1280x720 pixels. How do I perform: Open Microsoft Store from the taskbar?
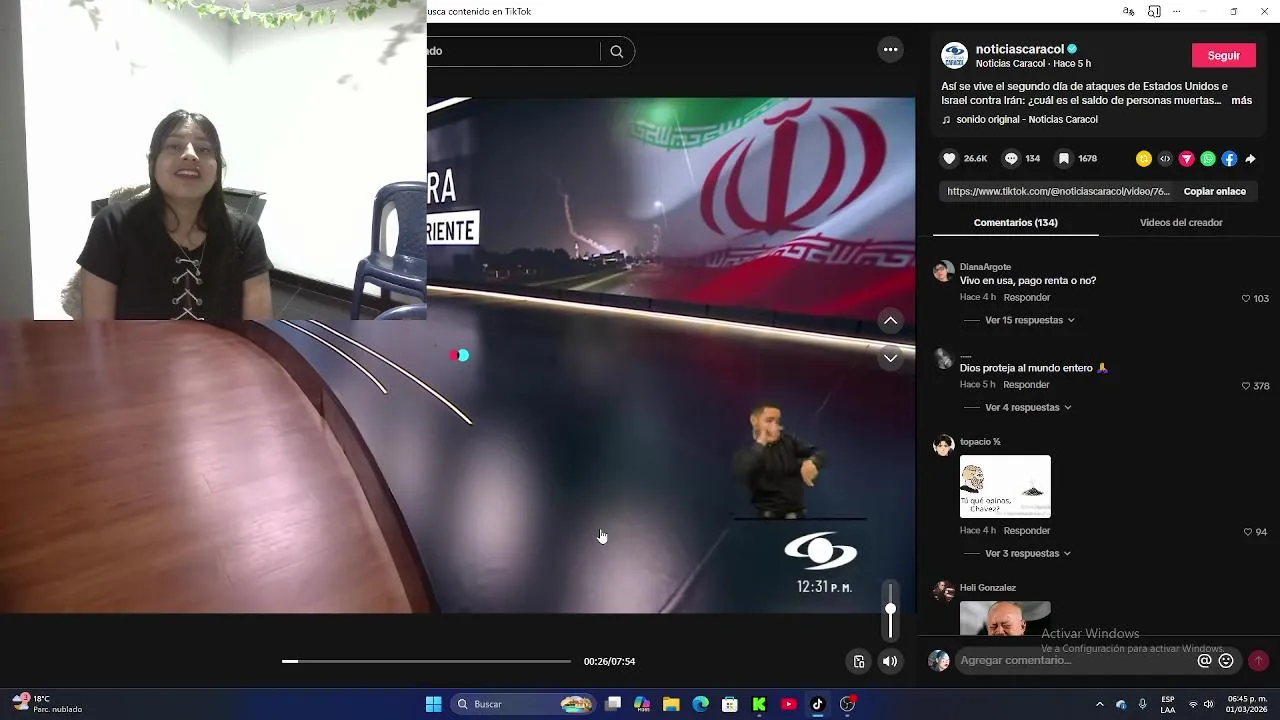[x=729, y=704]
